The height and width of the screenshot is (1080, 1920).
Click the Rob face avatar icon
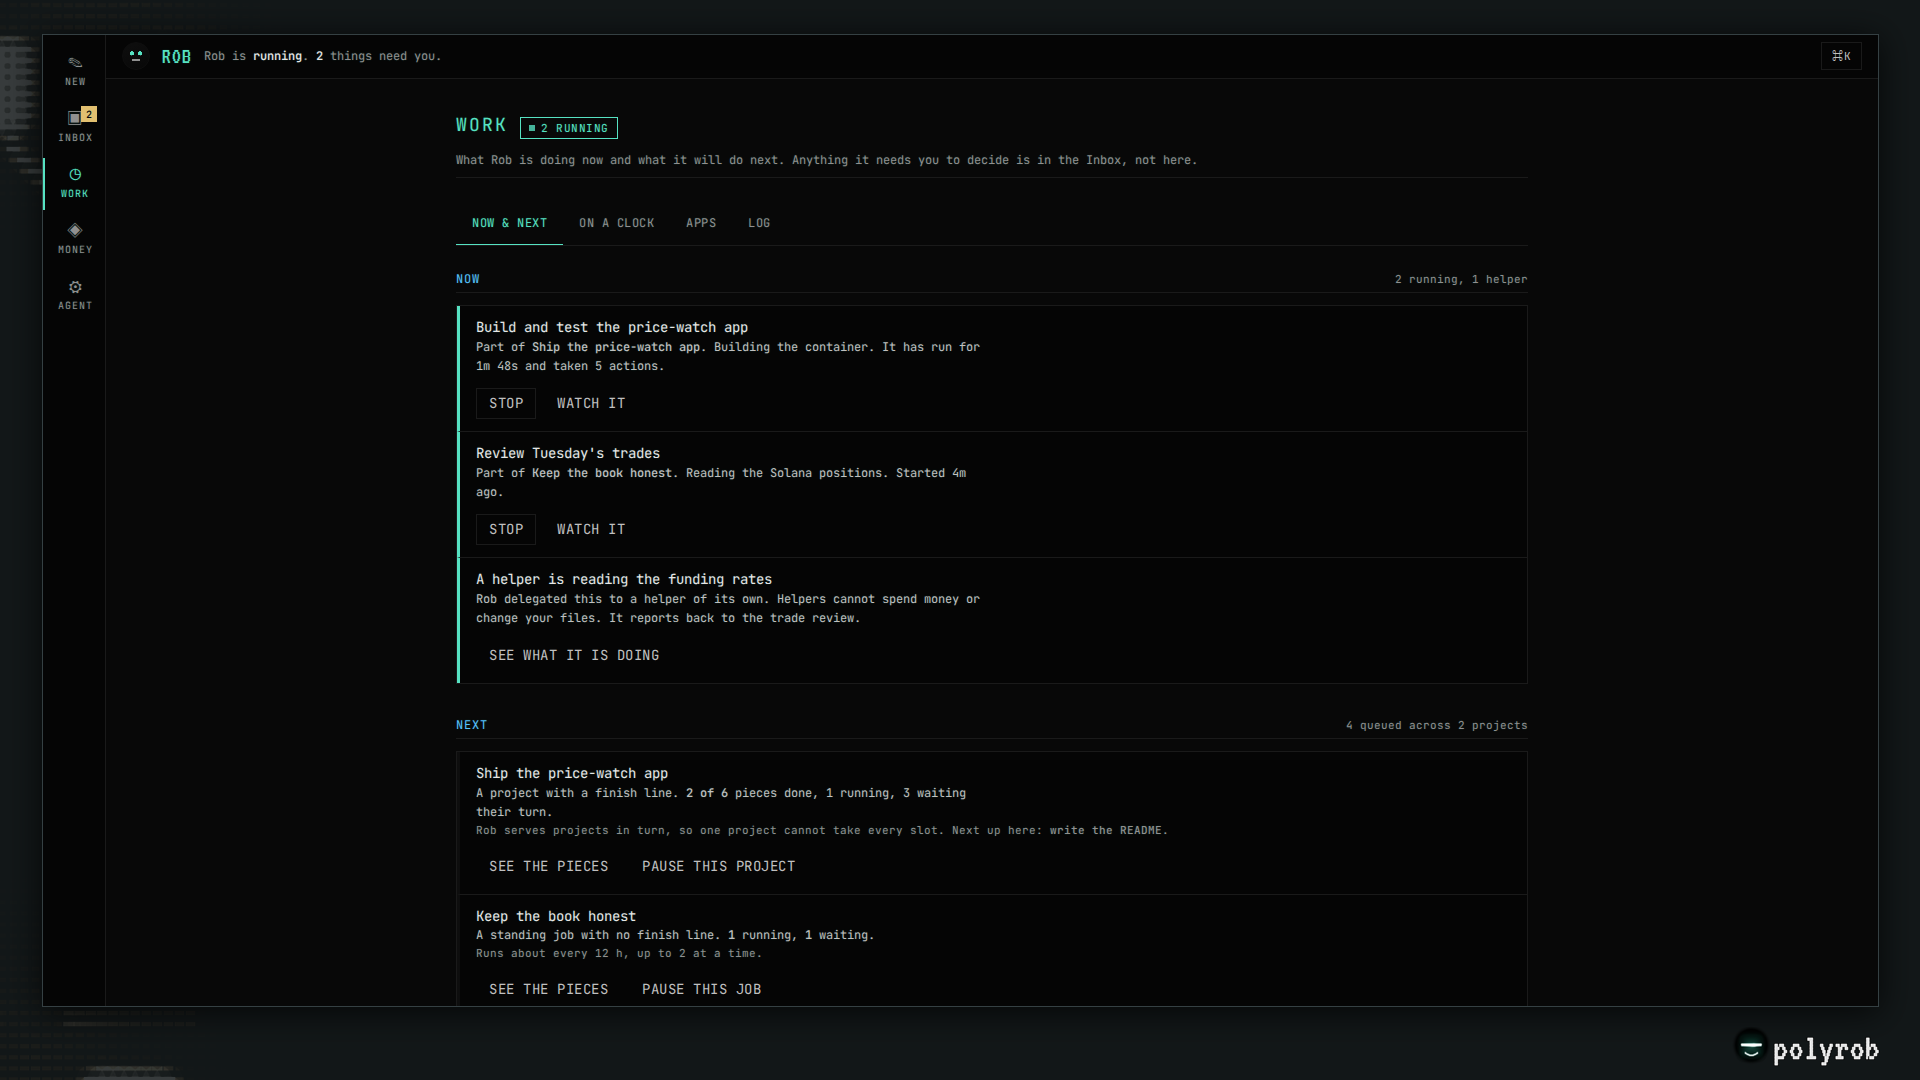click(x=136, y=56)
